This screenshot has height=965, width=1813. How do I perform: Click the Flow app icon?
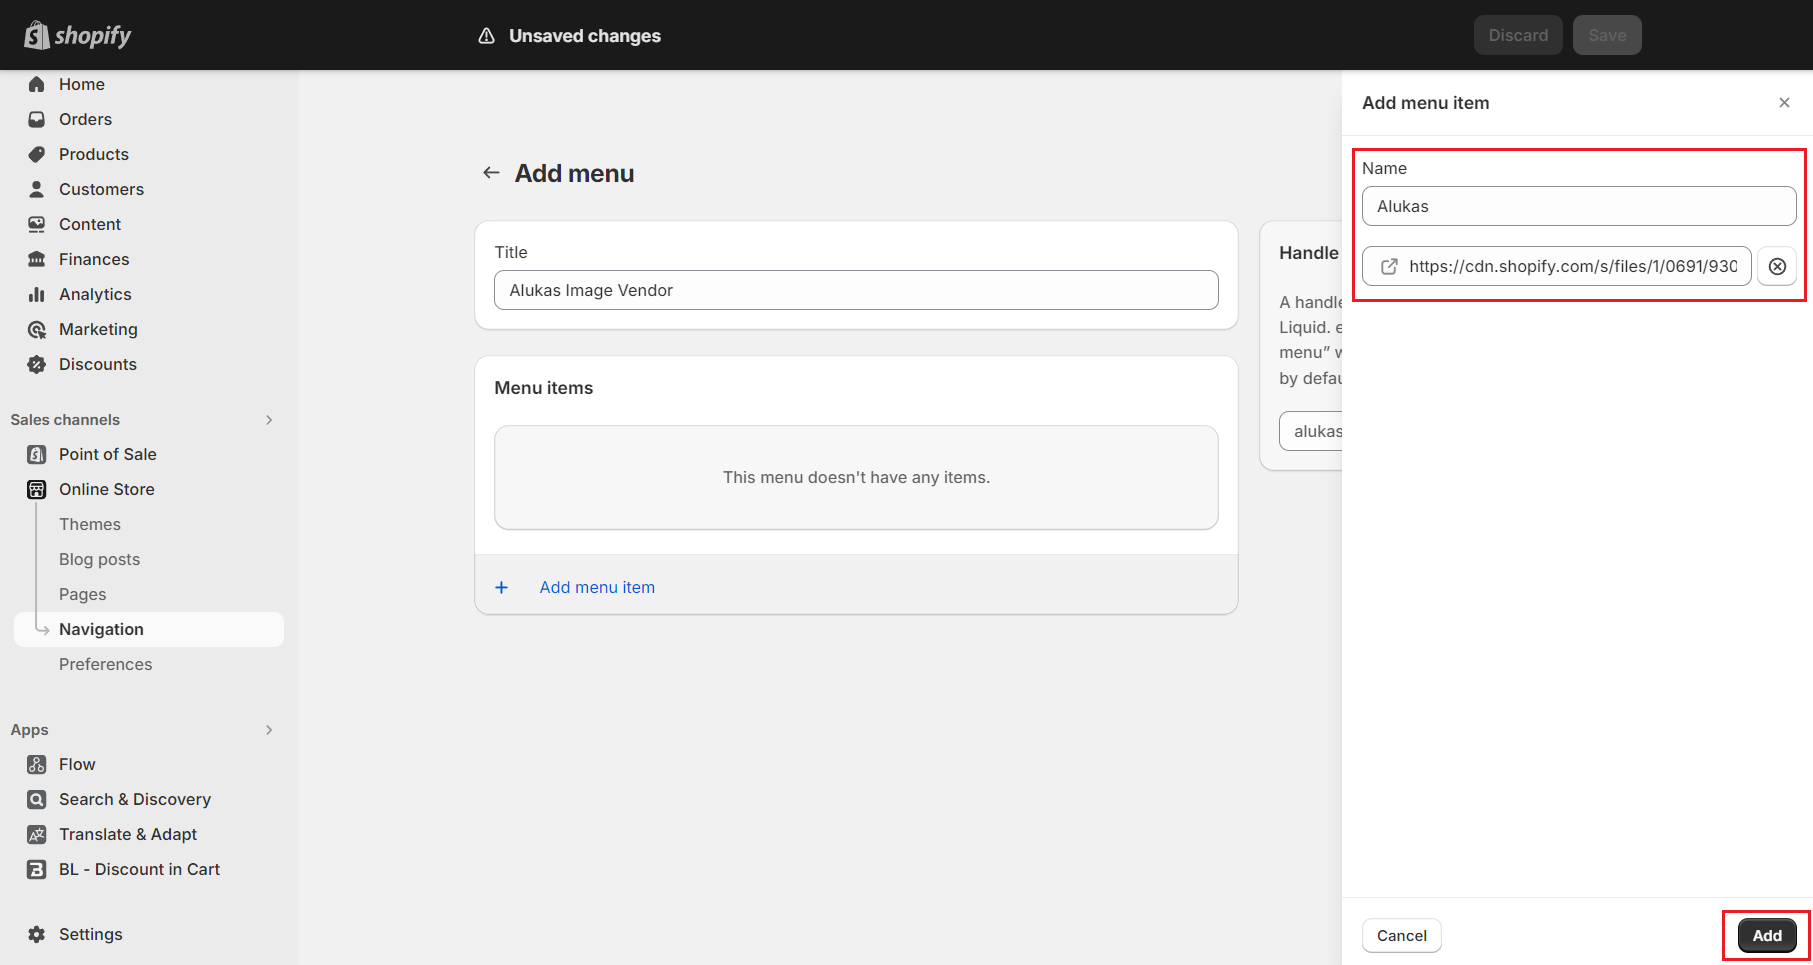[37, 765]
